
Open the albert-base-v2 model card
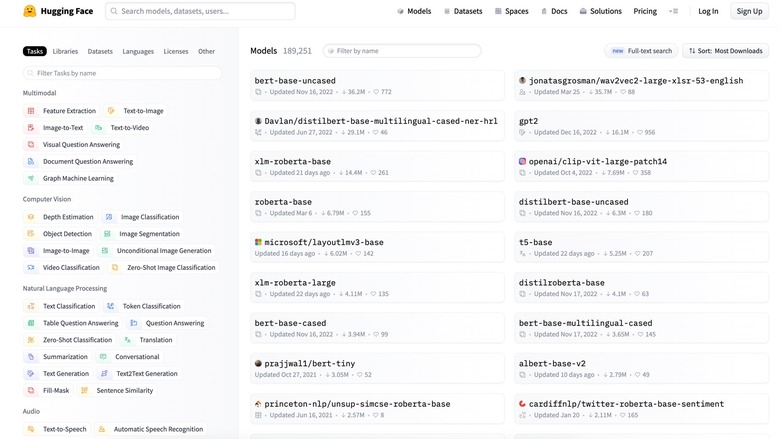641,368
